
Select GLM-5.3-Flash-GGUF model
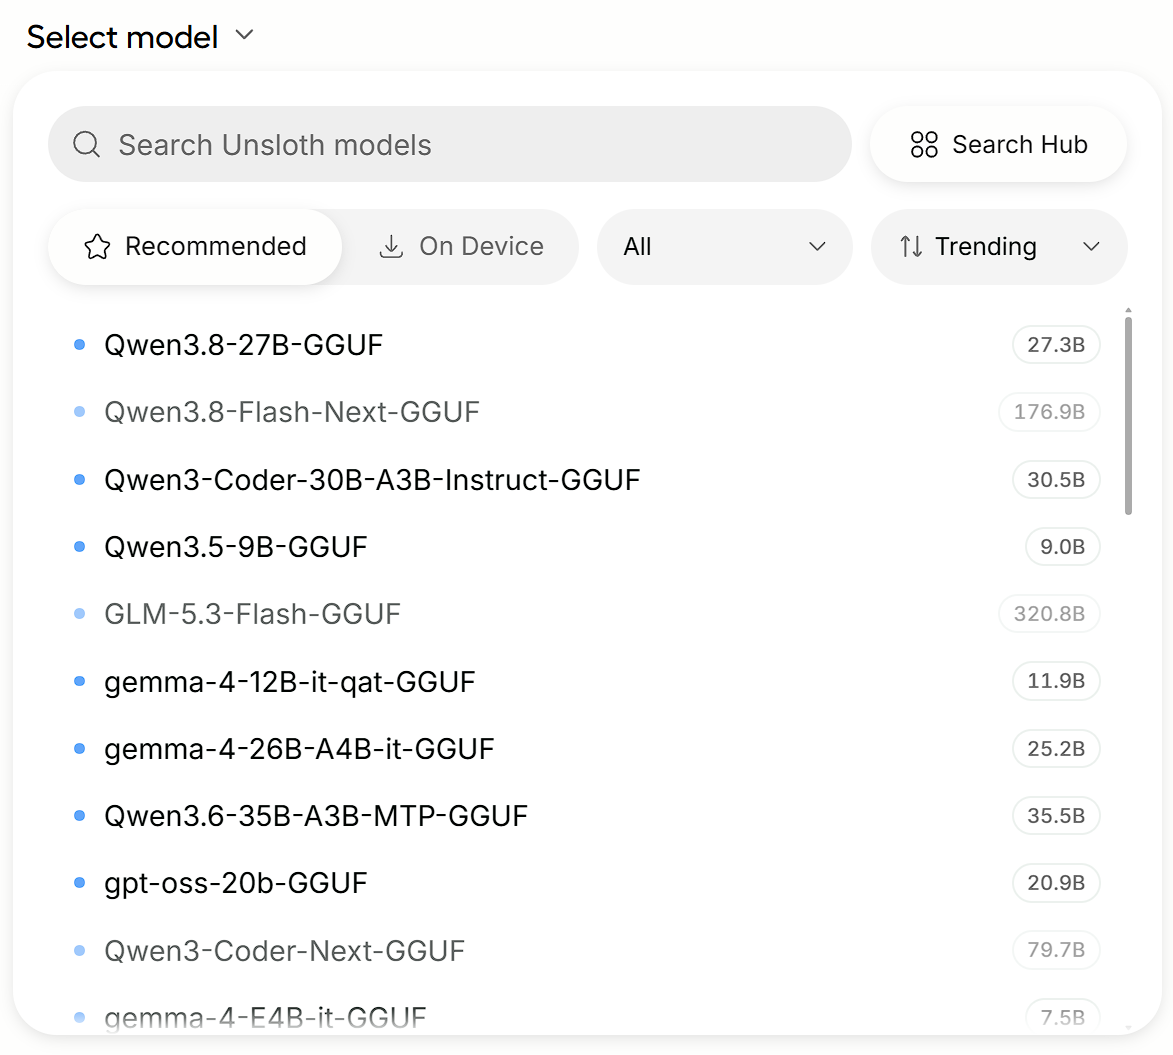[x=586, y=614]
